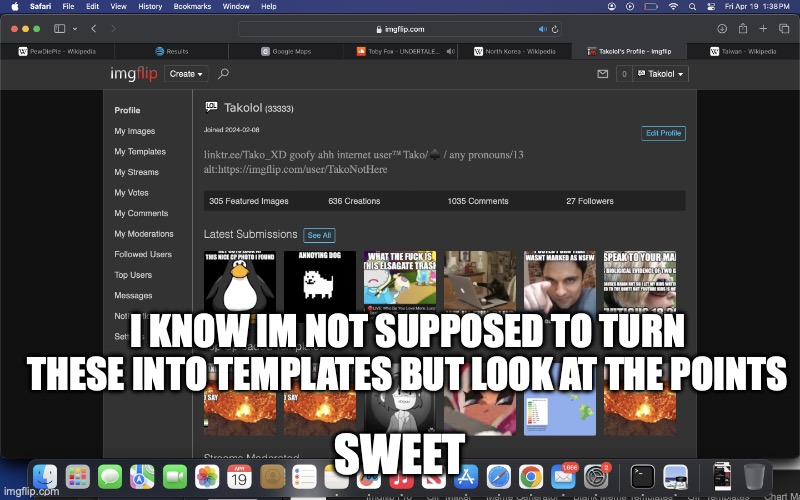
Task: Open the Bookmarks menu
Action: click(x=192, y=6)
